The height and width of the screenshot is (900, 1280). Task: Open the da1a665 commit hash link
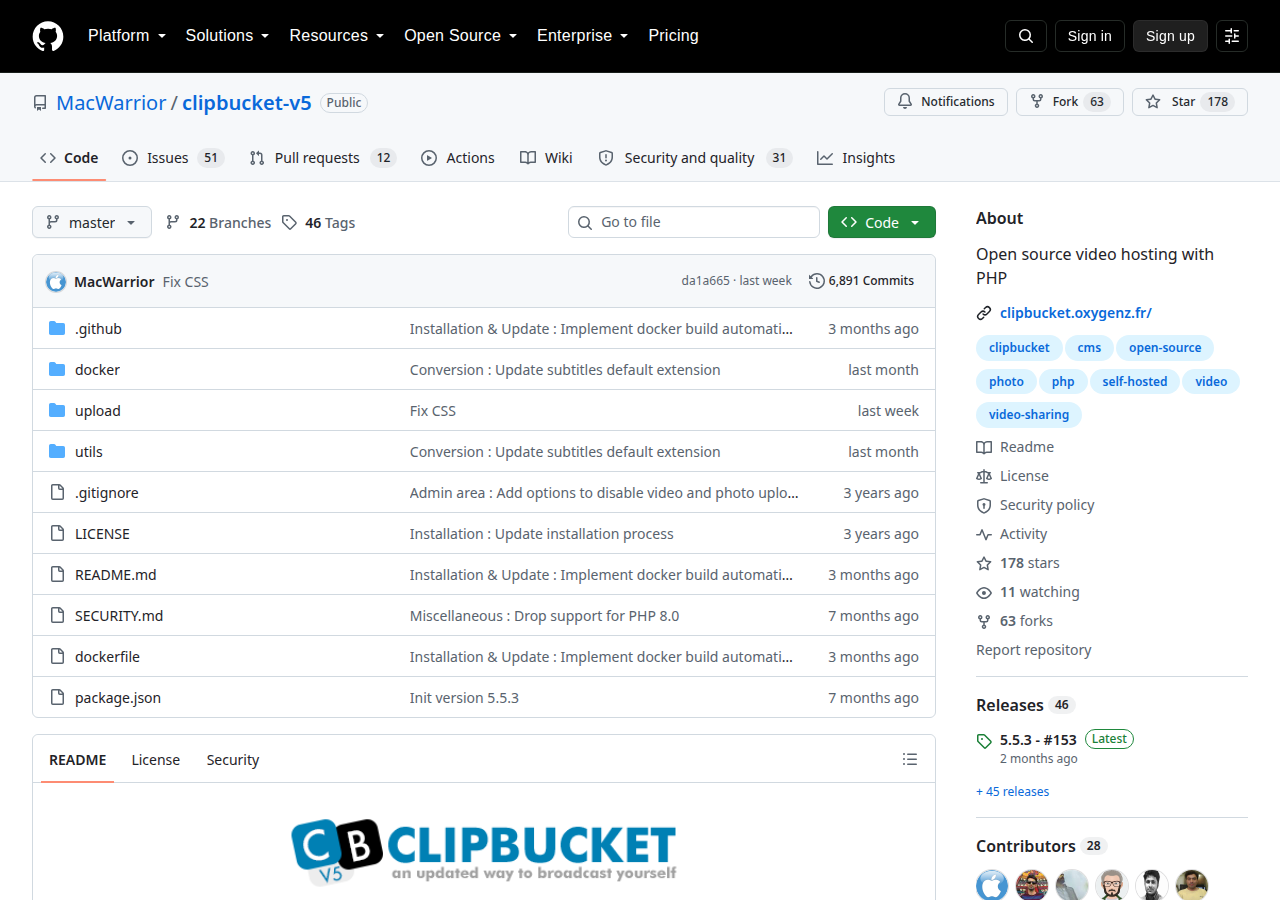pos(706,281)
